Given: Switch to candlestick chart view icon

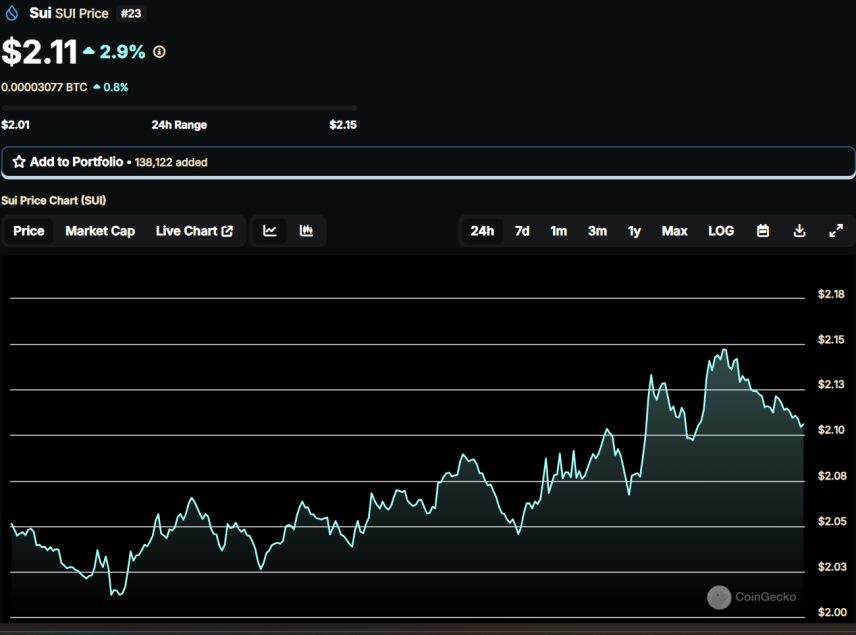Looking at the screenshot, I should (x=306, y=231).
